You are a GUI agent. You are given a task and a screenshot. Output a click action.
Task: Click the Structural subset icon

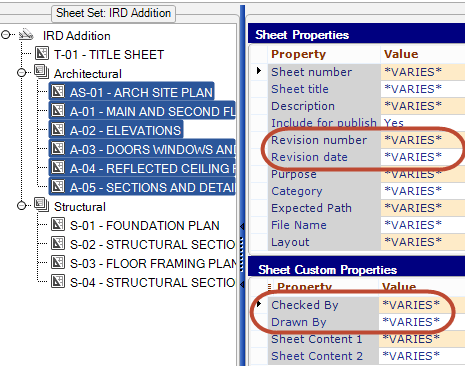point(41,205)
